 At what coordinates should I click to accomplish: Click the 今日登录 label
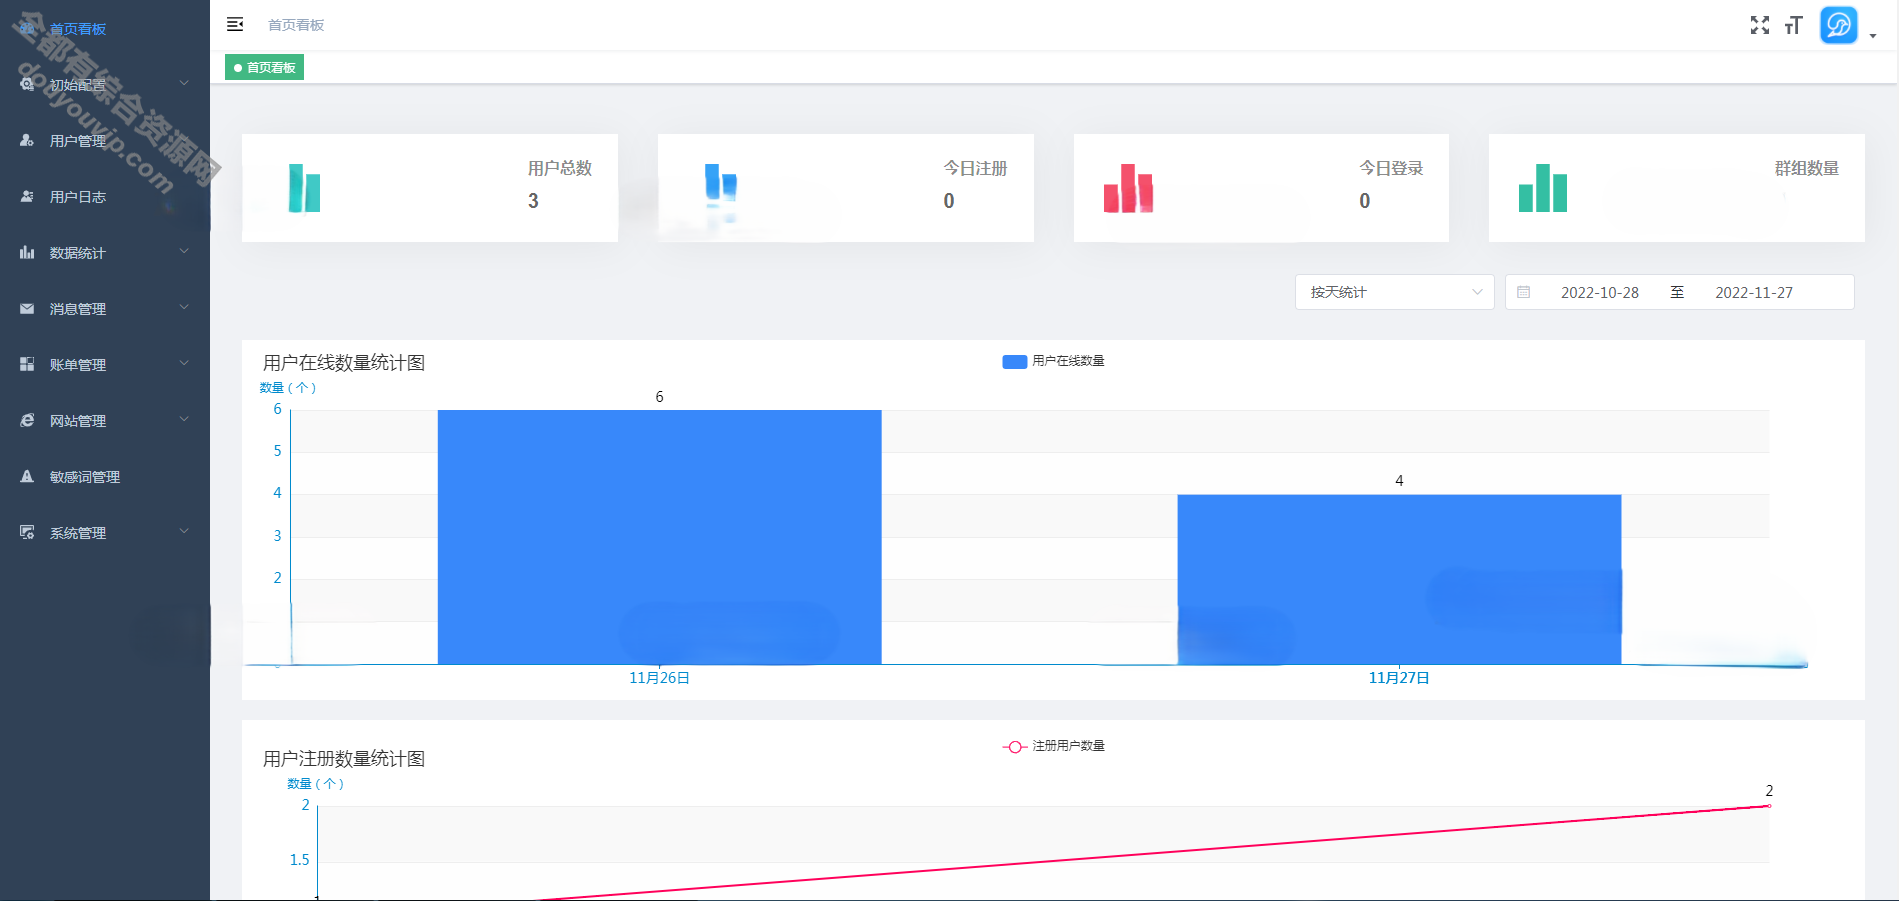[1391, 168]
